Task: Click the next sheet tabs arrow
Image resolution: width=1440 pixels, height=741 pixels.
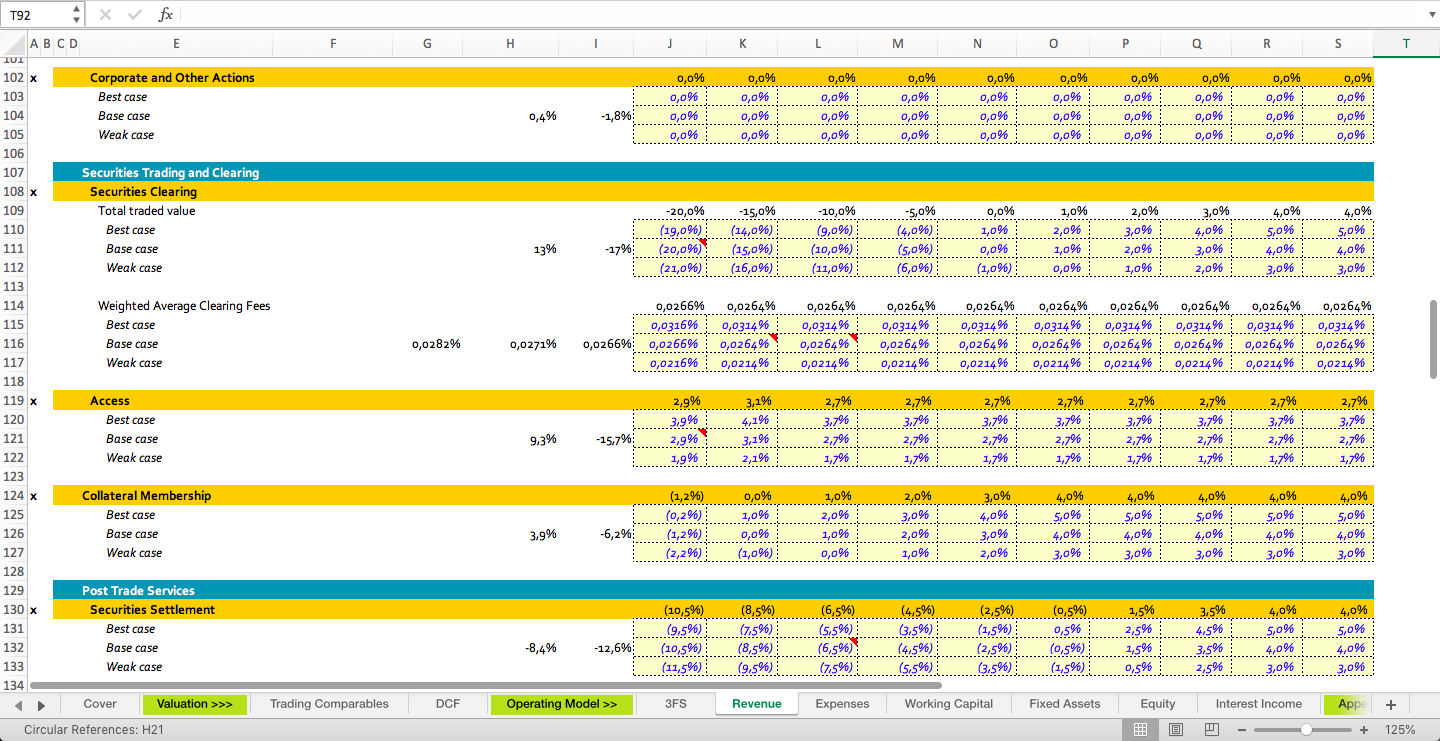Action: tap(40, 705)
